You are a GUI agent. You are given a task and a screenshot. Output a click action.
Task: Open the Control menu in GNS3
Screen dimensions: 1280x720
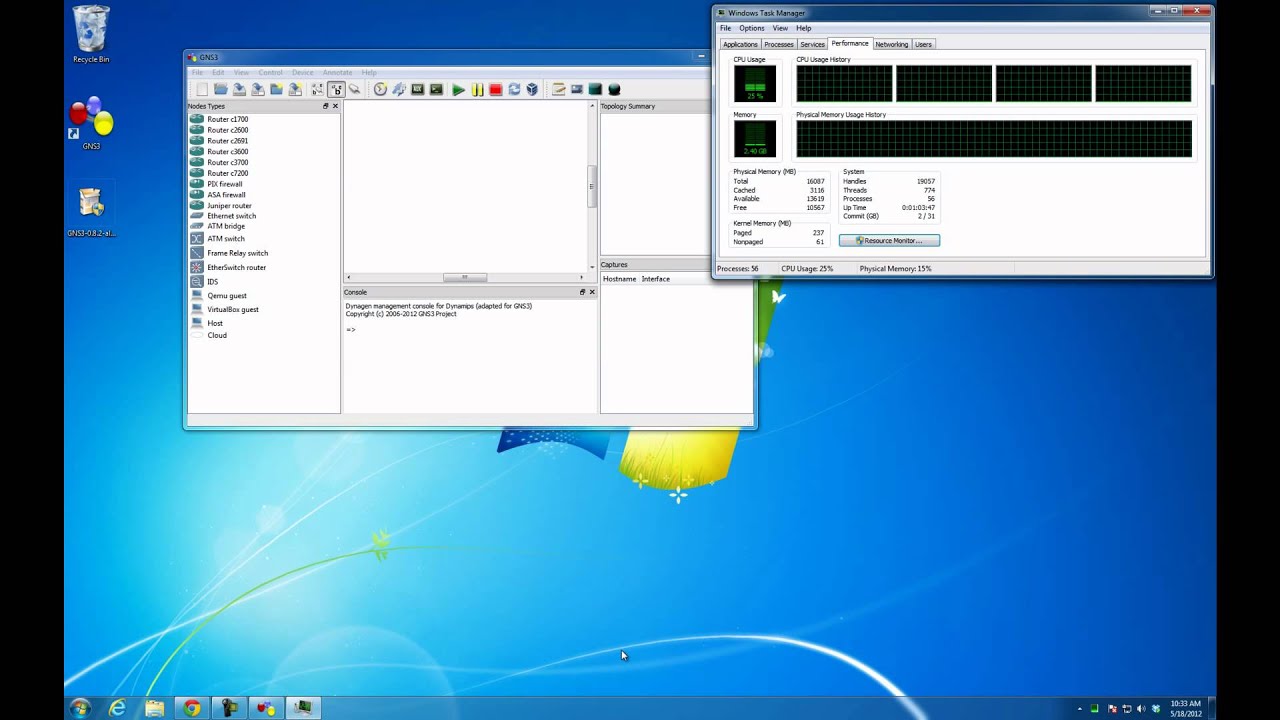point(270,72)
